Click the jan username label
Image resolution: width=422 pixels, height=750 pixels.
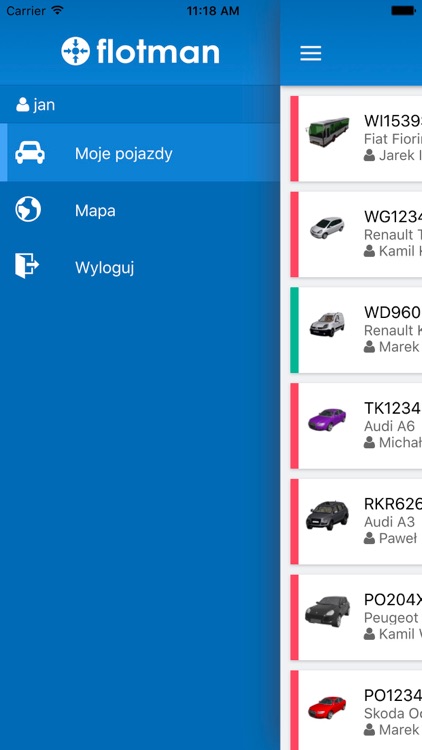click(x=44, y=105)
